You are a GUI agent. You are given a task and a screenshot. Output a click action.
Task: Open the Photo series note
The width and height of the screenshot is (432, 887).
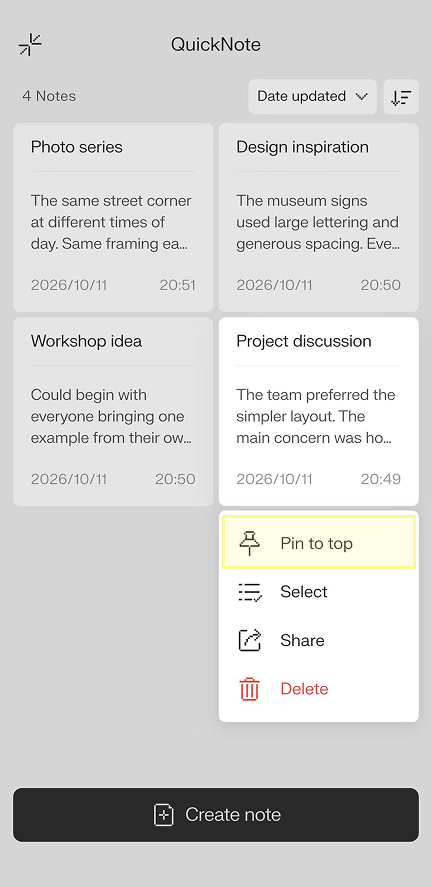[113, 217]
